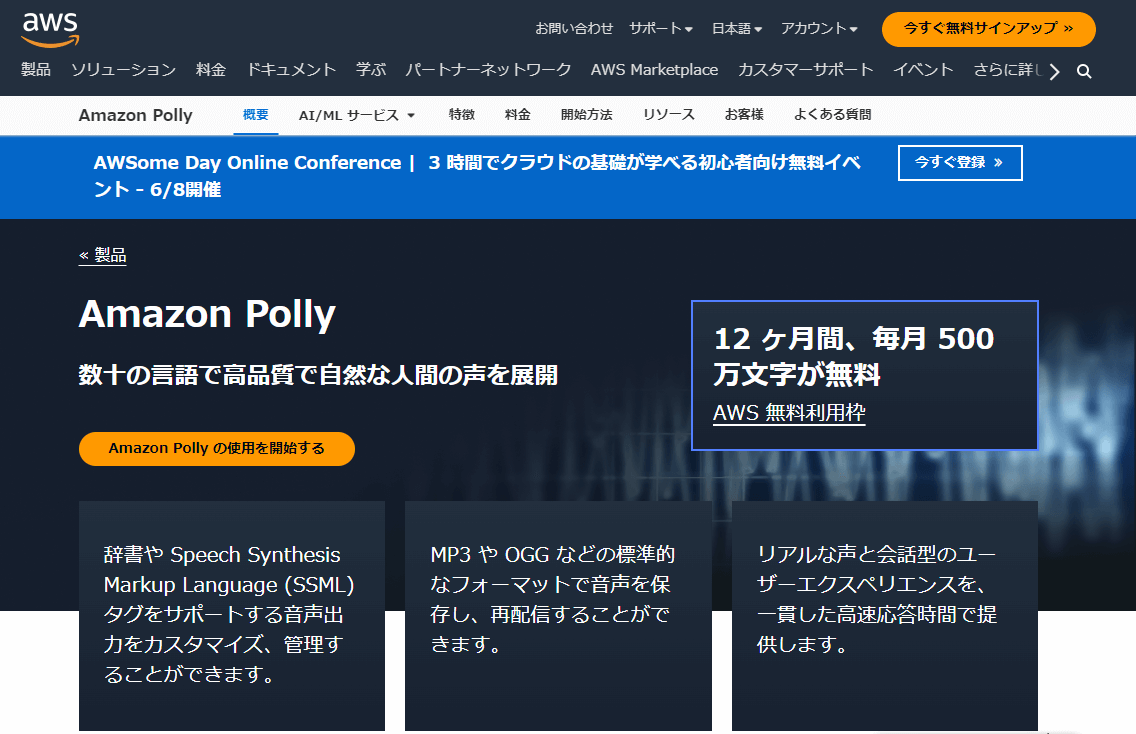Open the search magnifier icon
Screen dimensions: 1136x734
[x=1084, y=71]
